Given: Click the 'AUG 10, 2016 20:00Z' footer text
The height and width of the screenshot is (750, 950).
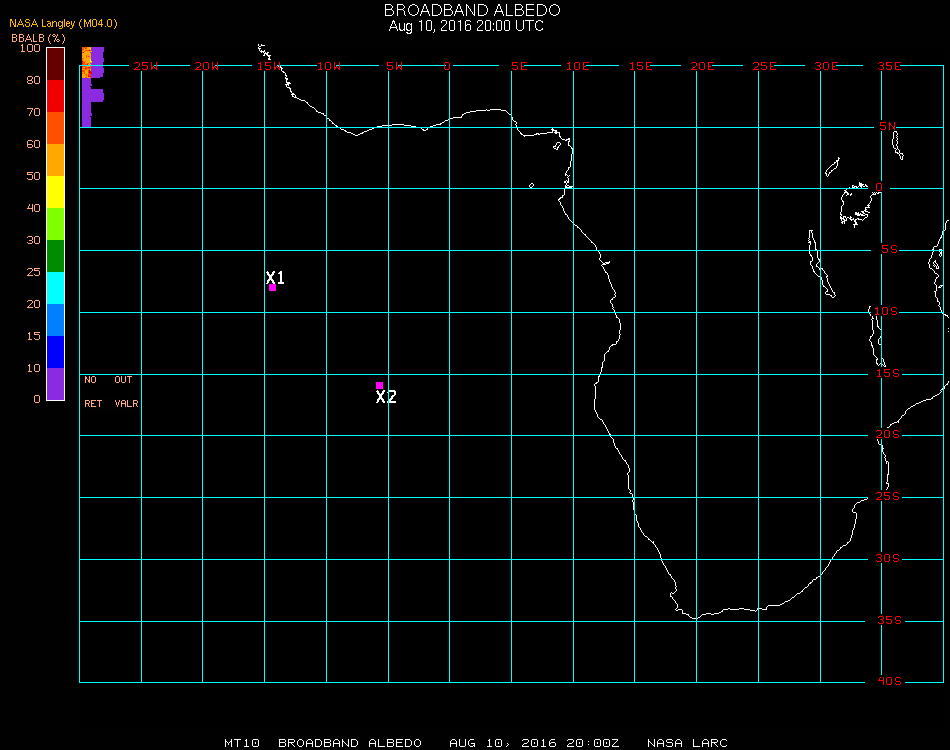Looking at the screenshot, I should [x=534, y=743].
